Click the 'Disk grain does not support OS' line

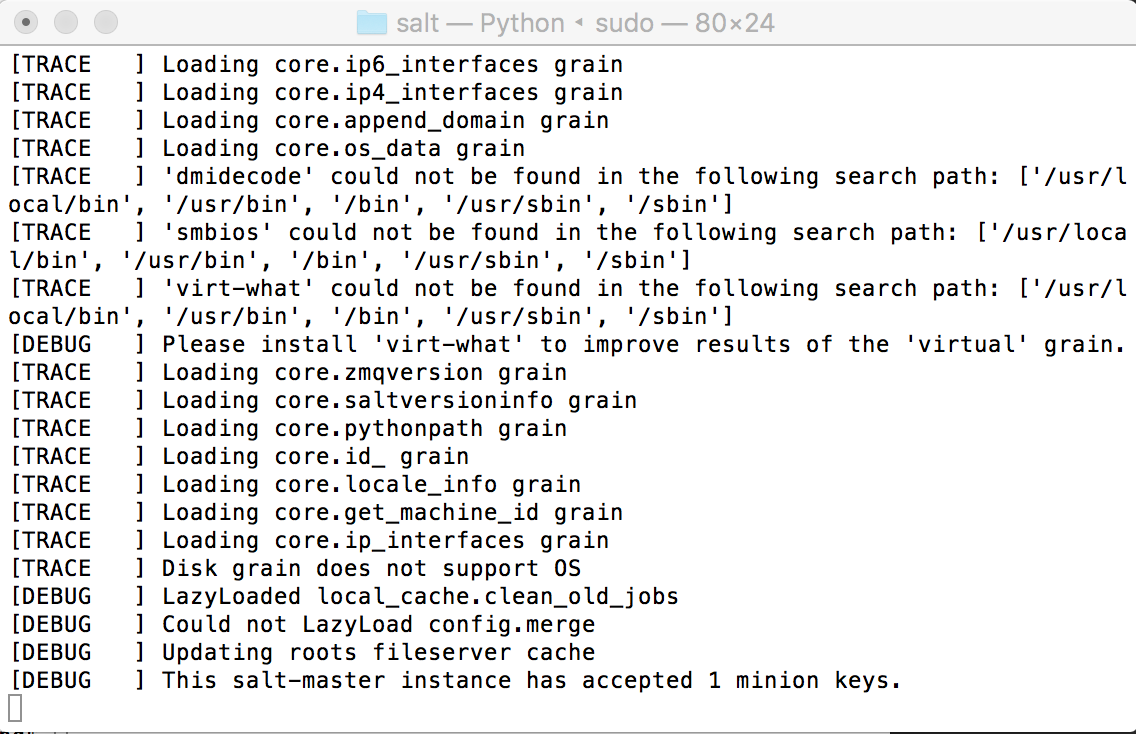coord(296,569)
